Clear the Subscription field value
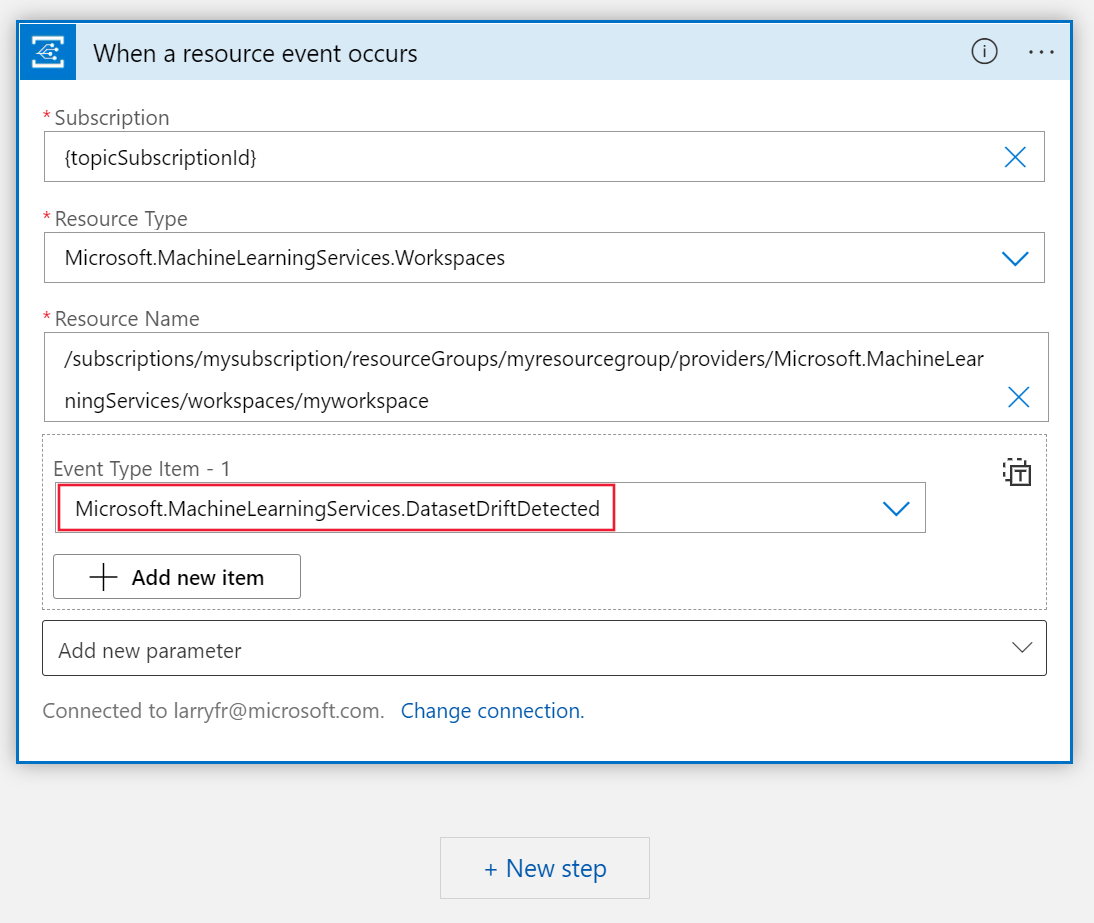Screen dimensions: 1094x923 tap(1015, 157)
